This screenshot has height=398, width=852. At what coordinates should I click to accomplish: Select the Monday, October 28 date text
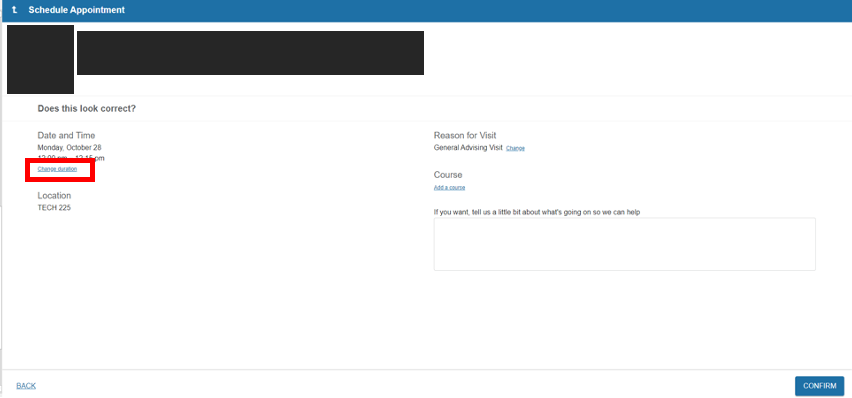click(x=70, y=147)
